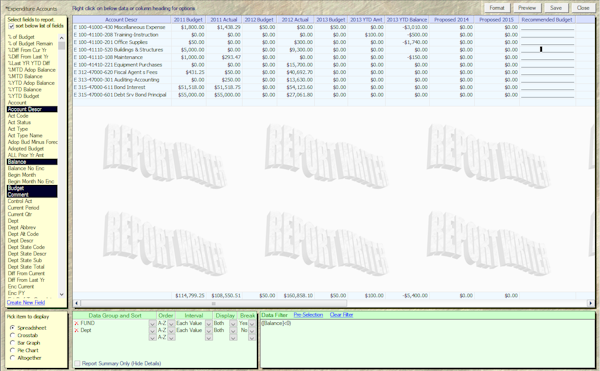Select 'Account Descr' field in the list

tap(32, 109)
